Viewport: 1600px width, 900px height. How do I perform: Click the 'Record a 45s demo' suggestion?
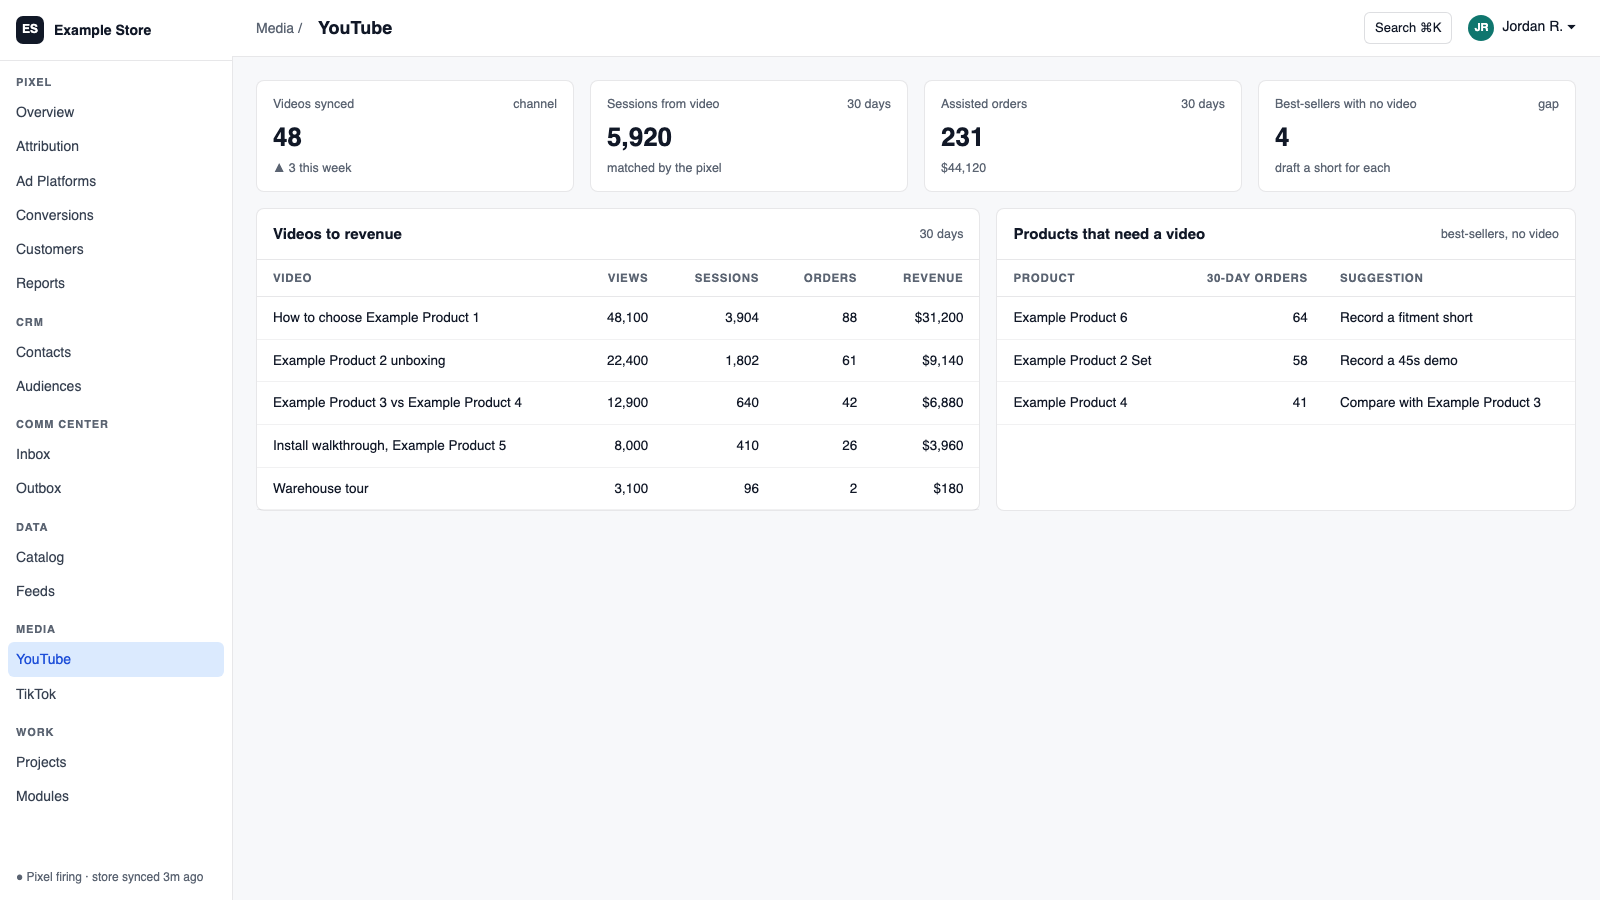[x=1399, y=360]
